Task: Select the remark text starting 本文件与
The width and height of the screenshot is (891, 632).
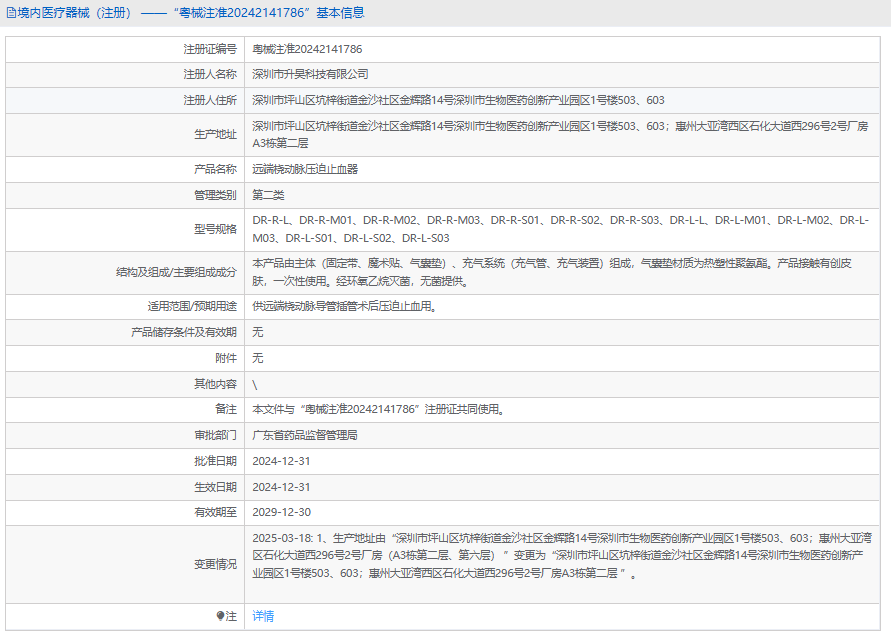Action: coord(379,409)
